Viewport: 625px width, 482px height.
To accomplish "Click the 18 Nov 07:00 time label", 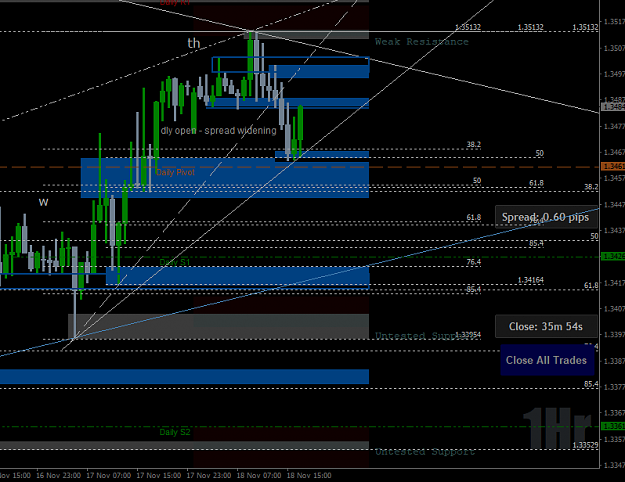I will (259, 476).
